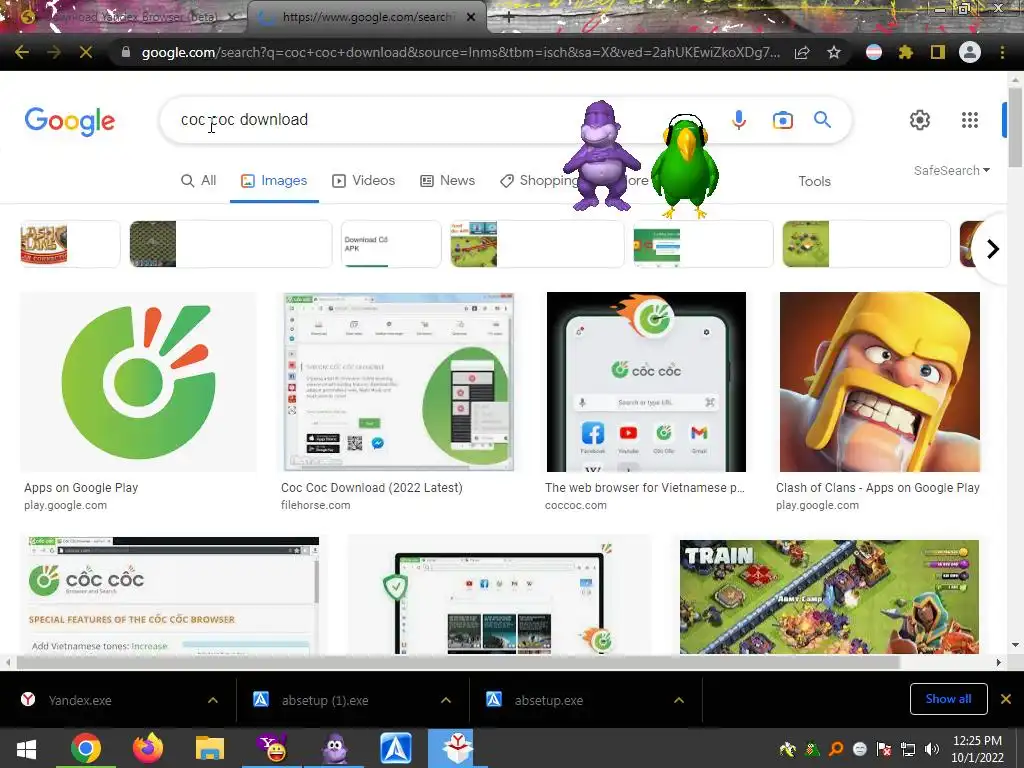Screen dimensions: 1024x768
Task: Expand the SafeSearch dropdown
Action: [x=952, y=170]
